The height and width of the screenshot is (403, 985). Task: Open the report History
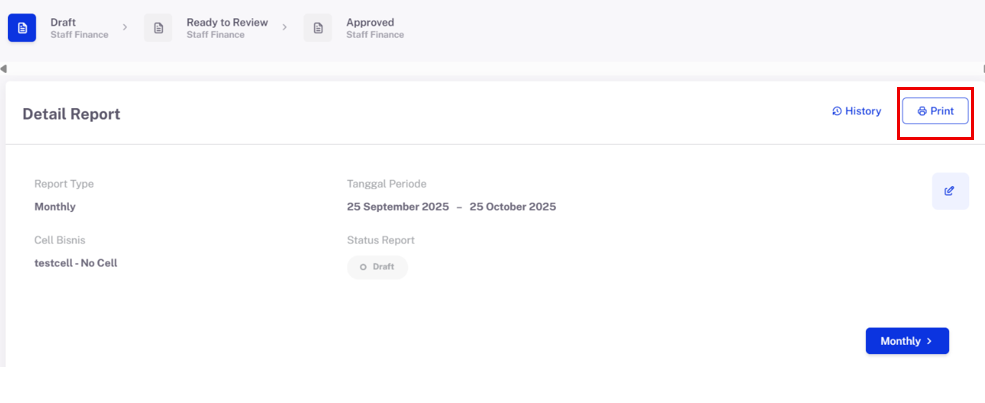857,111
